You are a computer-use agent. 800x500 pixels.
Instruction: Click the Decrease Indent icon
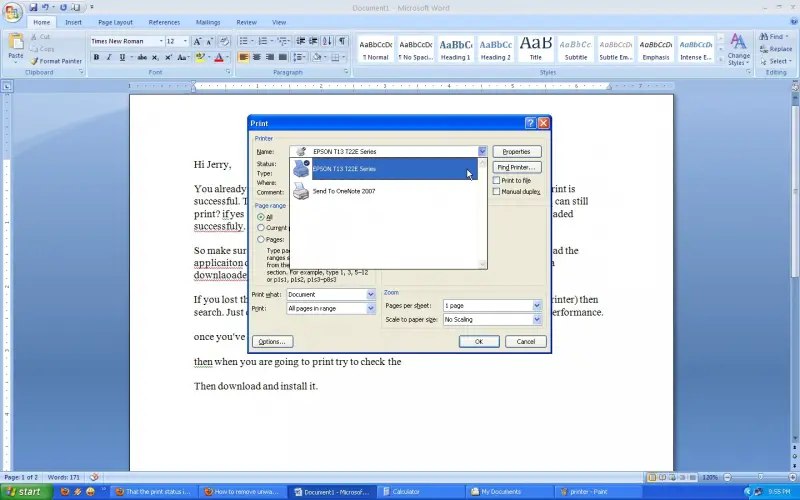coord(301,41)
